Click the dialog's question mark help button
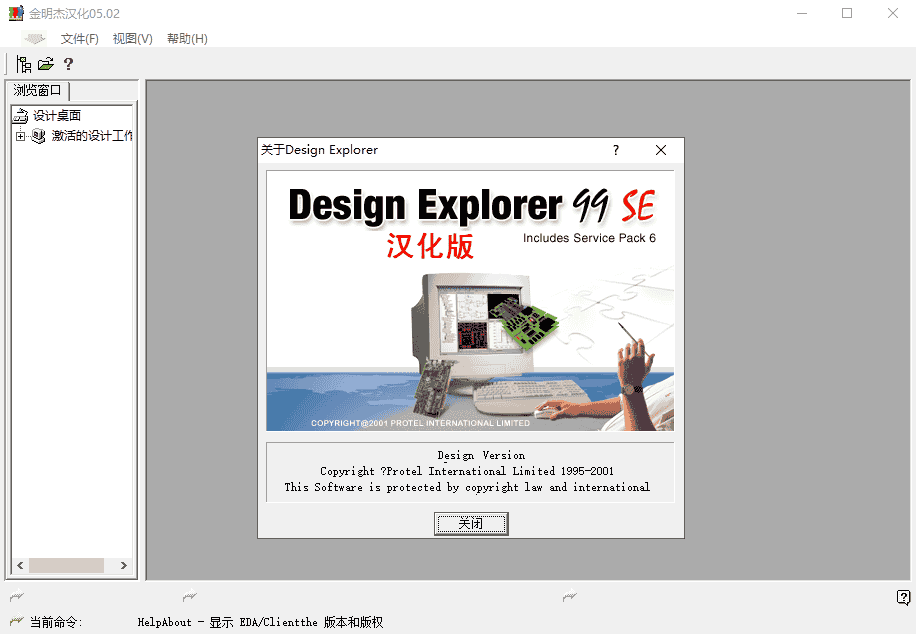 click(616, 150)
